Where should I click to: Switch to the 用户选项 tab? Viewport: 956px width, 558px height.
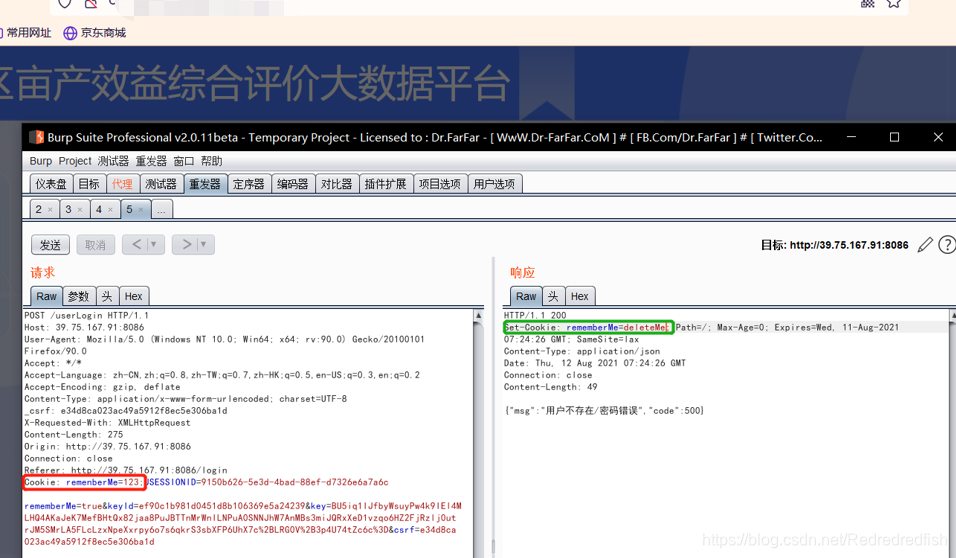[x=494, y=184]
